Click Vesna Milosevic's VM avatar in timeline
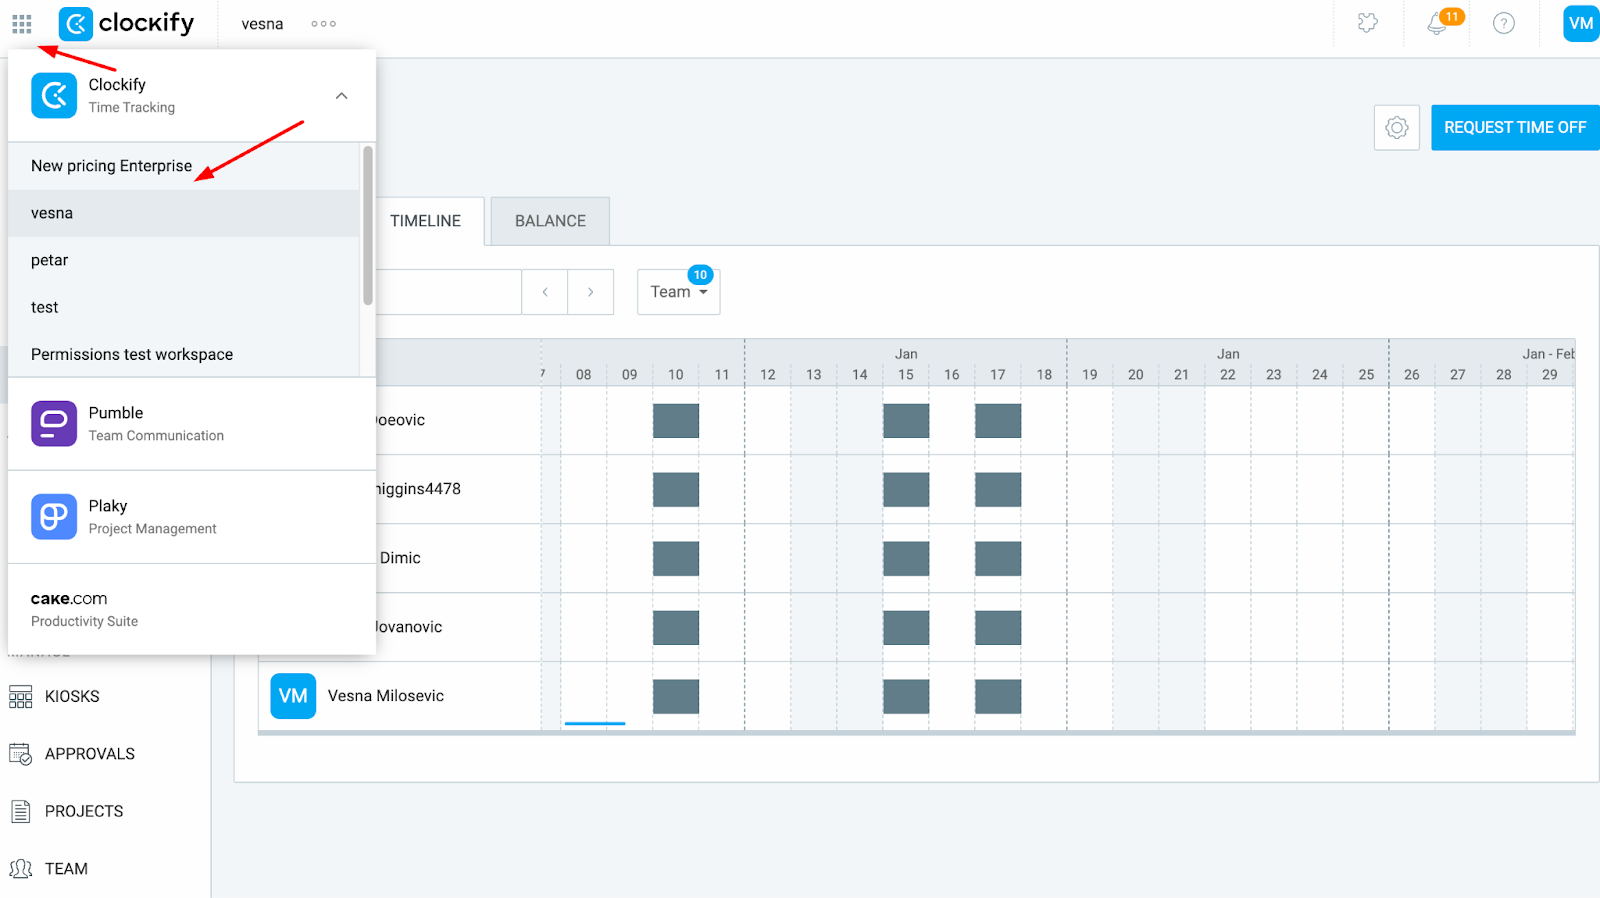The width and height of the screenshot is (1600, 898). tap(293, 696)
